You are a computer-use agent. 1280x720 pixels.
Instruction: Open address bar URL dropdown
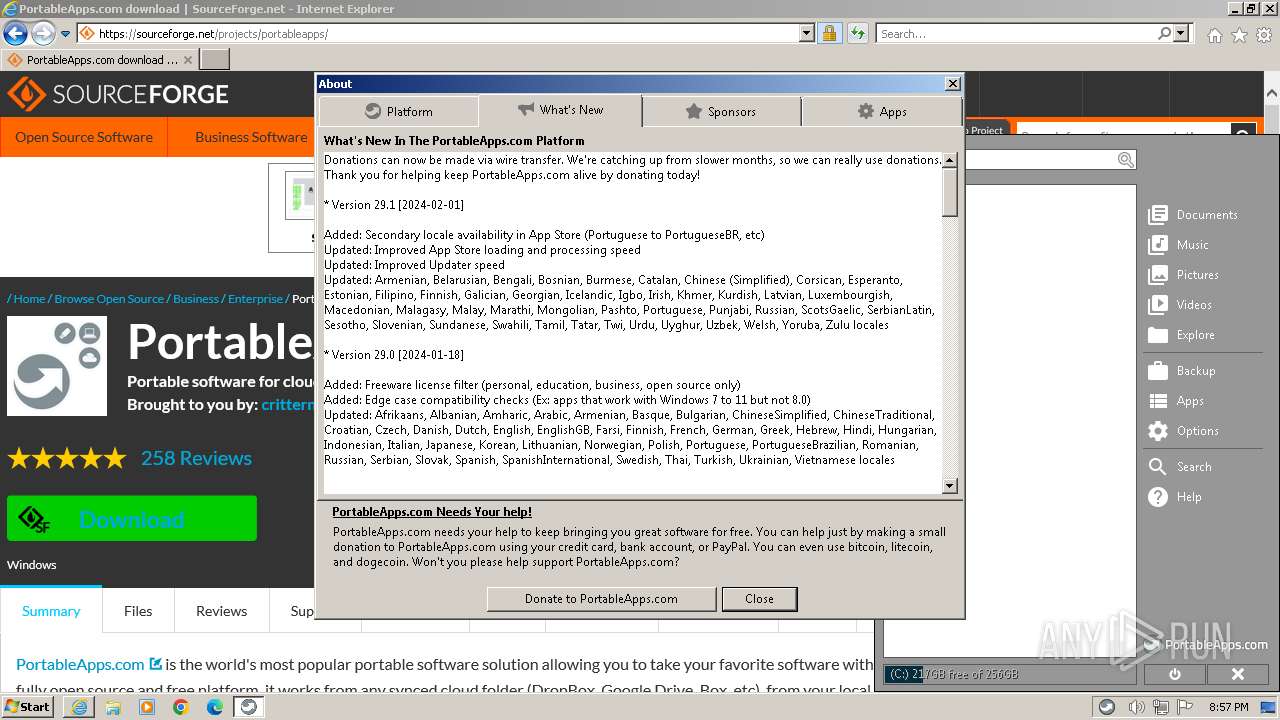pyautogui.click(x=807, y=33)
